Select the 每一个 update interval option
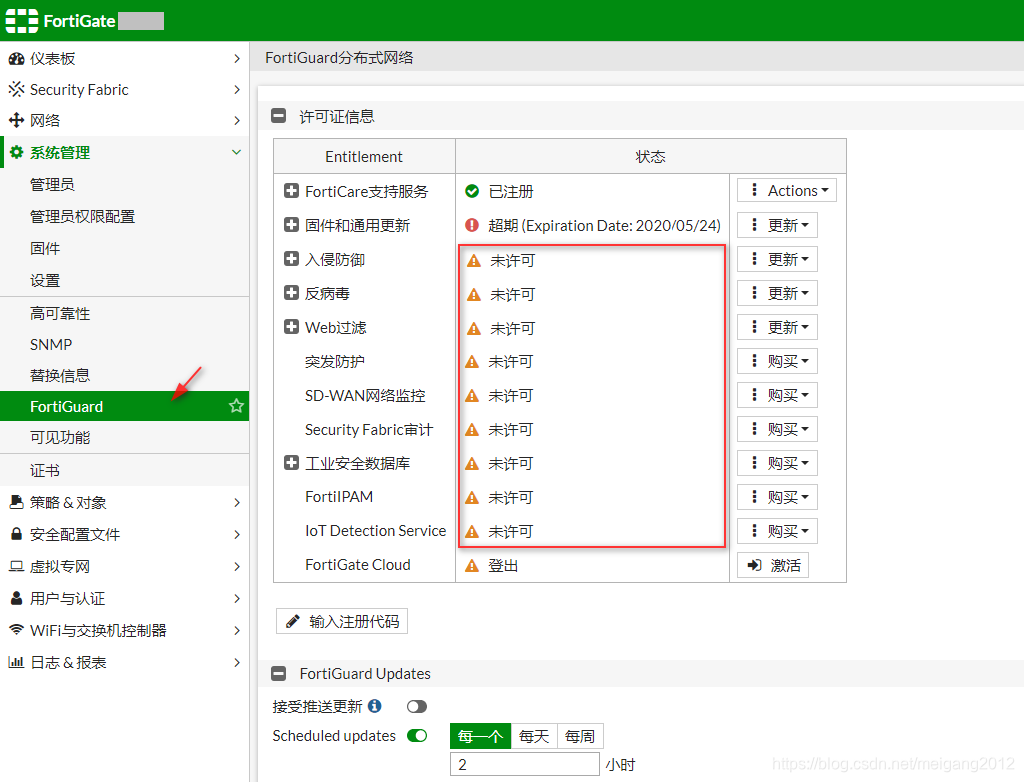This screenshot has width=1024, height=782. click(481, 736)
